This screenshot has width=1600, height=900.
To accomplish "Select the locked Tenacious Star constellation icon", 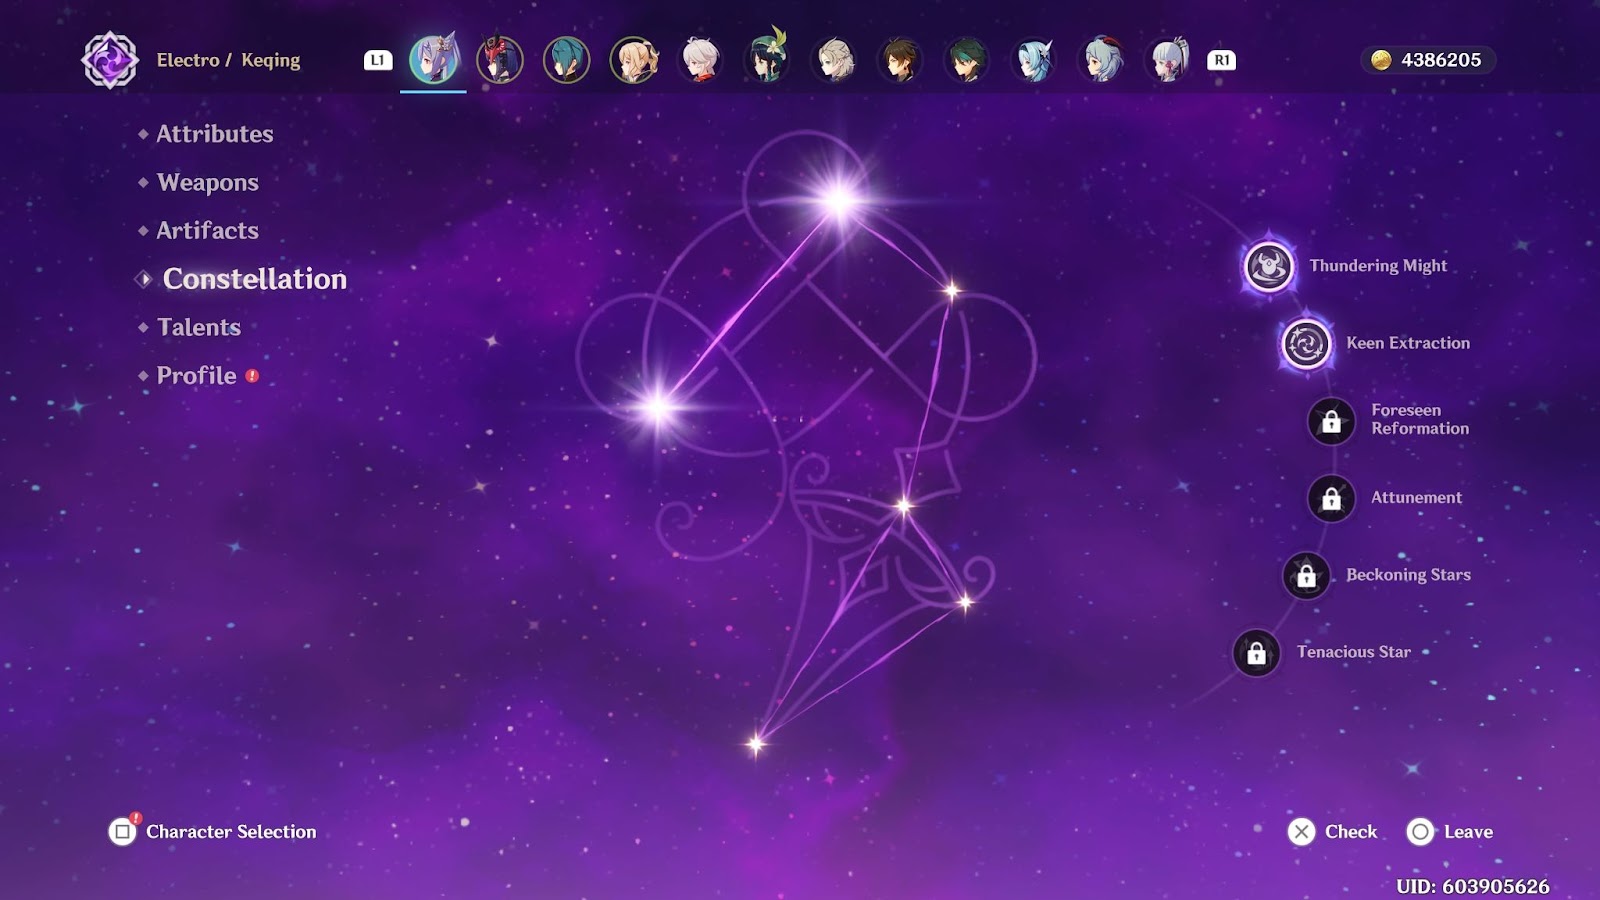I will [1256, 653].
